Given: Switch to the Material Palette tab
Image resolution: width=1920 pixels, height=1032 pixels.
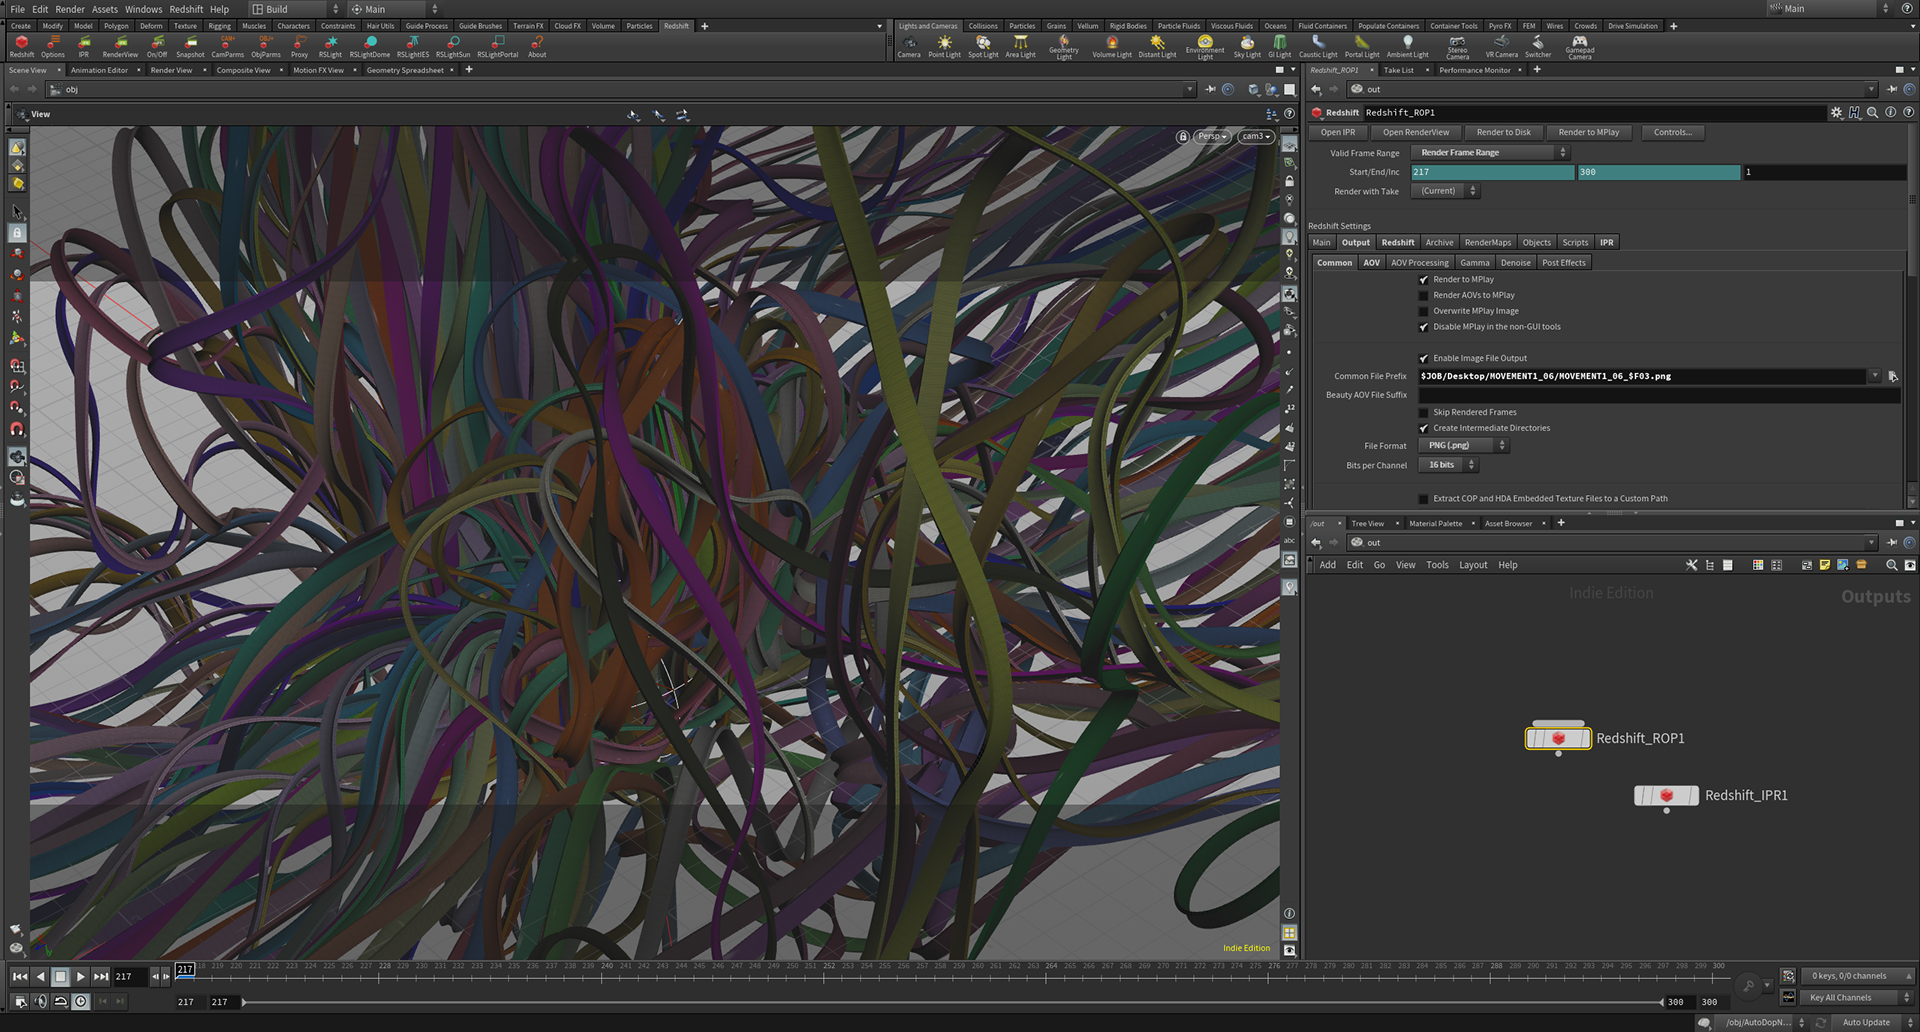Looking at the screenshot, I should tap(1435, 523).
